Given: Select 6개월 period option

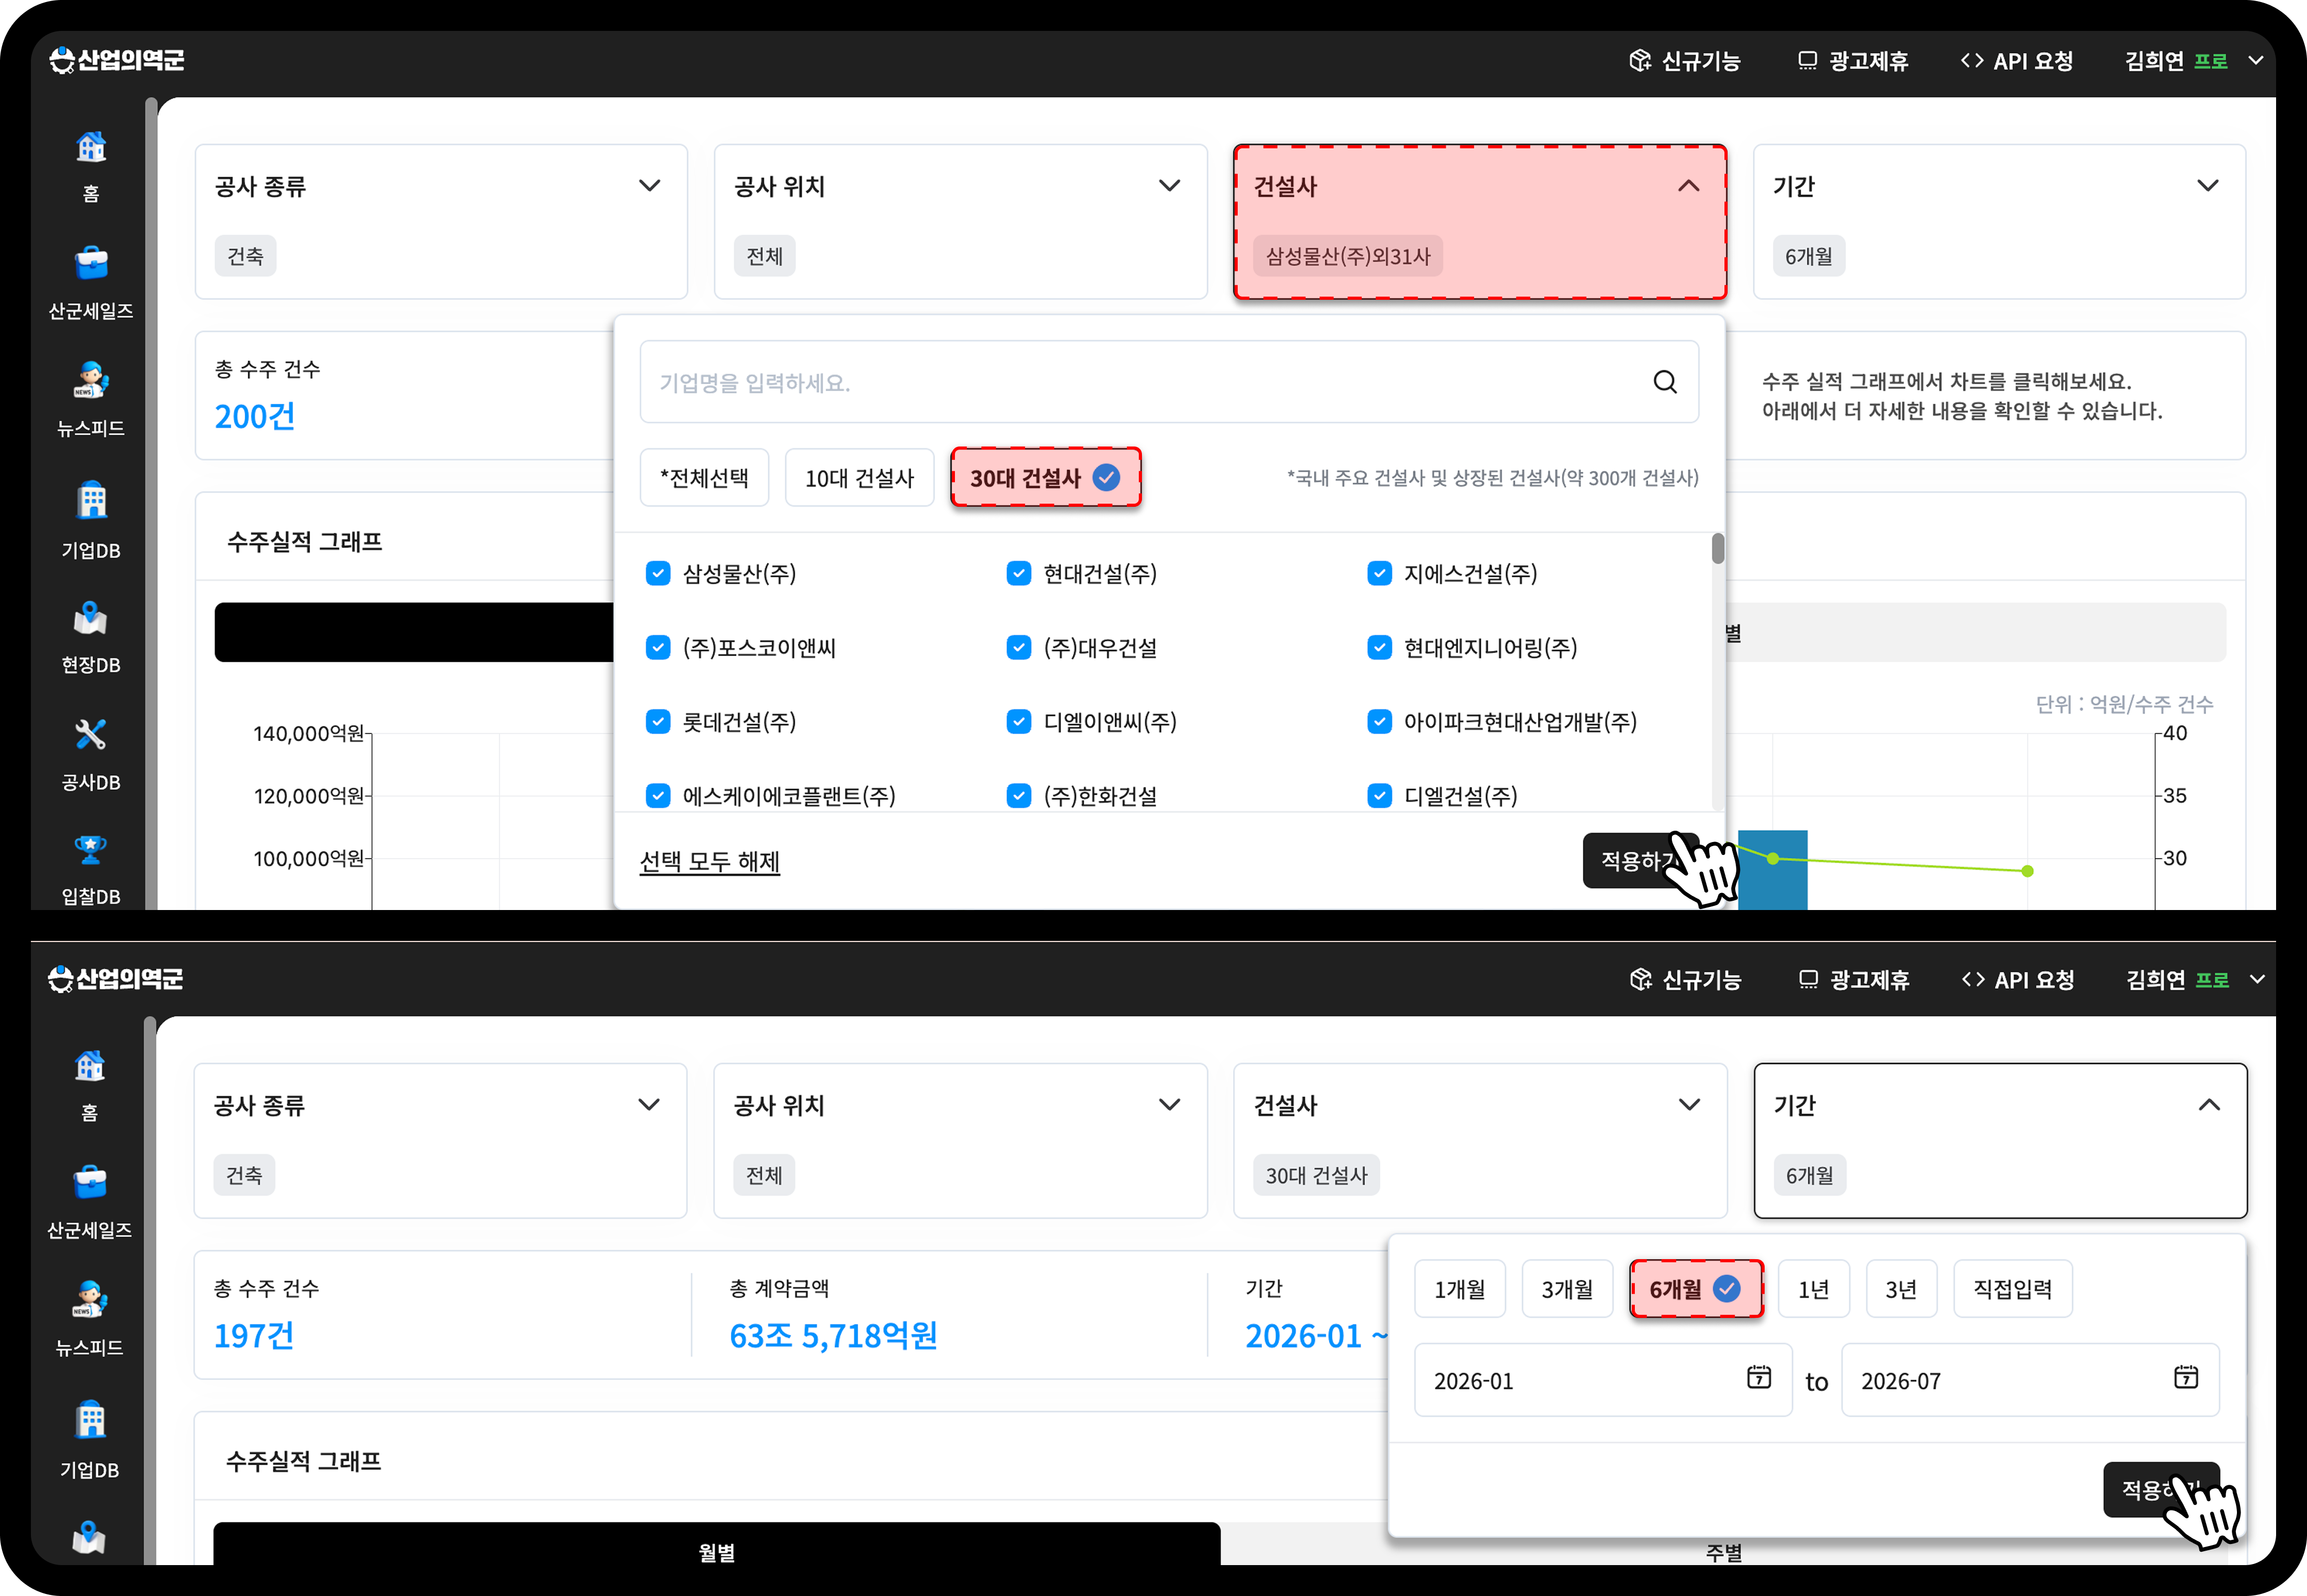Looking at the screenshot, I should click(1696, 1289).
